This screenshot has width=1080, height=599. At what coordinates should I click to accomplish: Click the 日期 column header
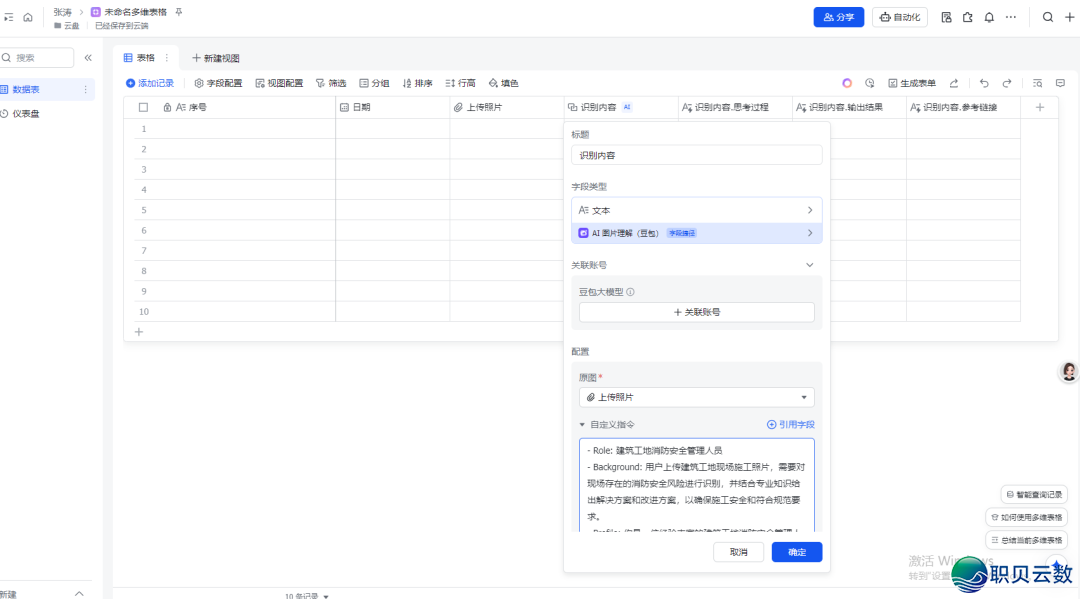tap(393, 107)
